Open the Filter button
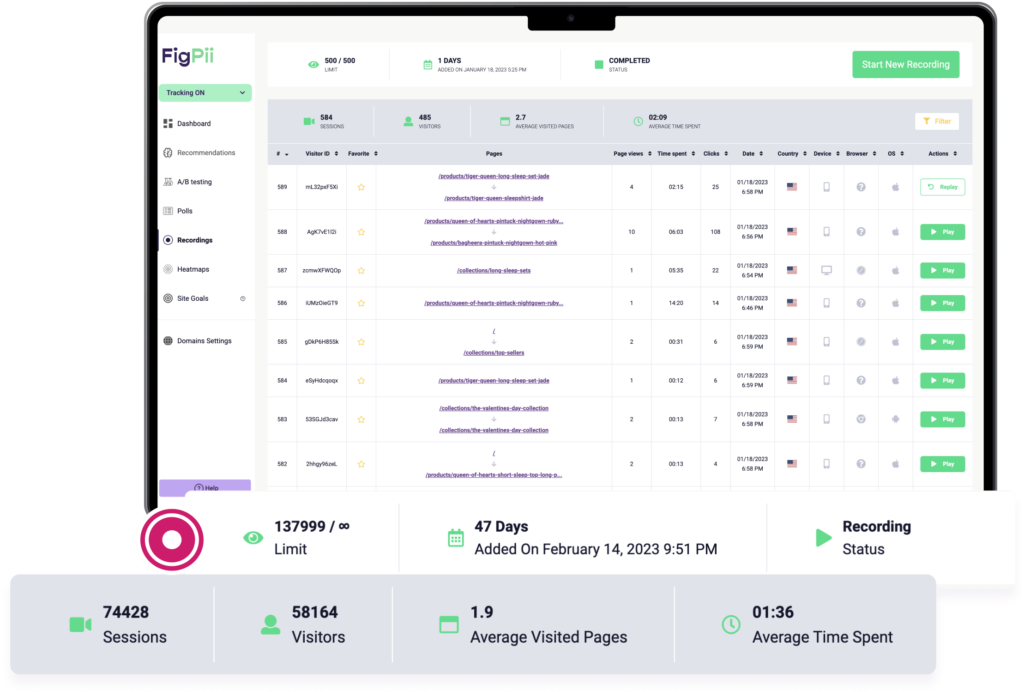Viewport: 1024px width, 692px height. click(936, 121)
